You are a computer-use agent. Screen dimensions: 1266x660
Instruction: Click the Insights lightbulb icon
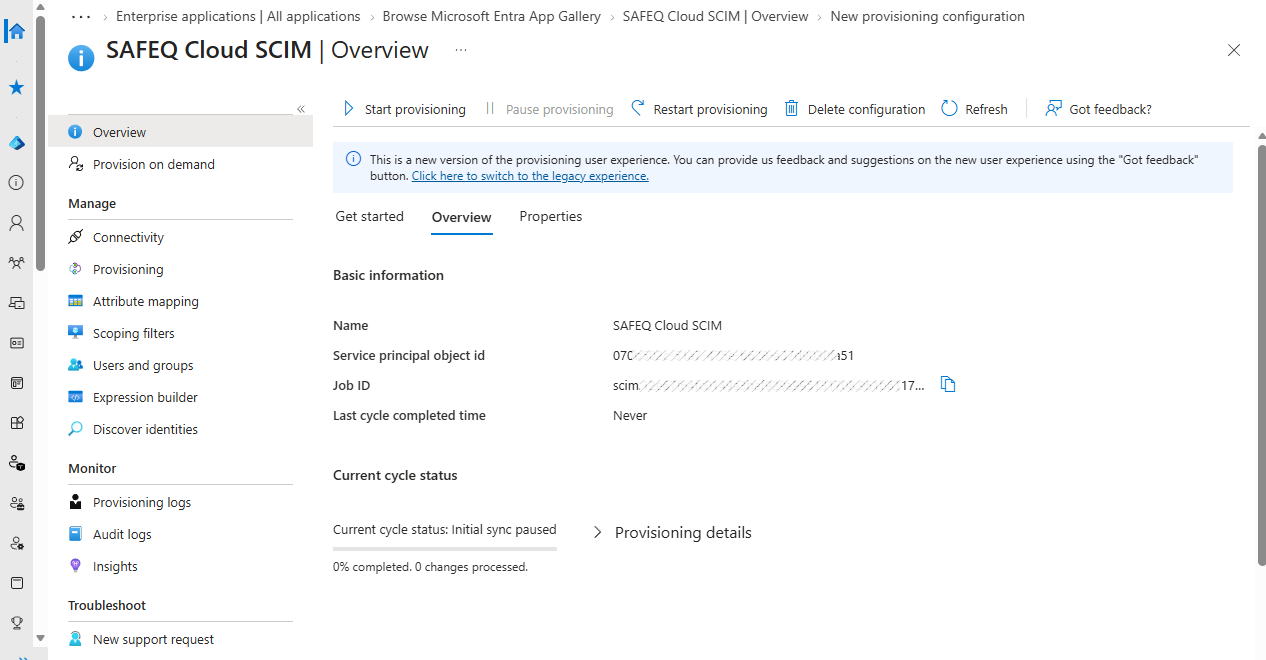click(76, 566)
